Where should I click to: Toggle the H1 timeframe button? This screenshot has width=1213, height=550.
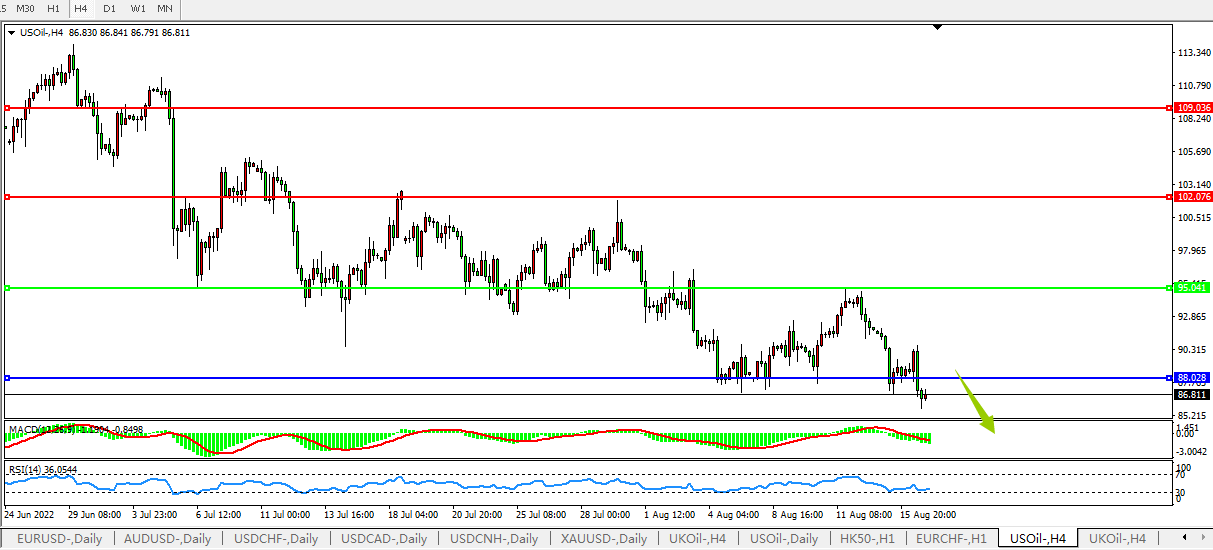coord(53,8)
